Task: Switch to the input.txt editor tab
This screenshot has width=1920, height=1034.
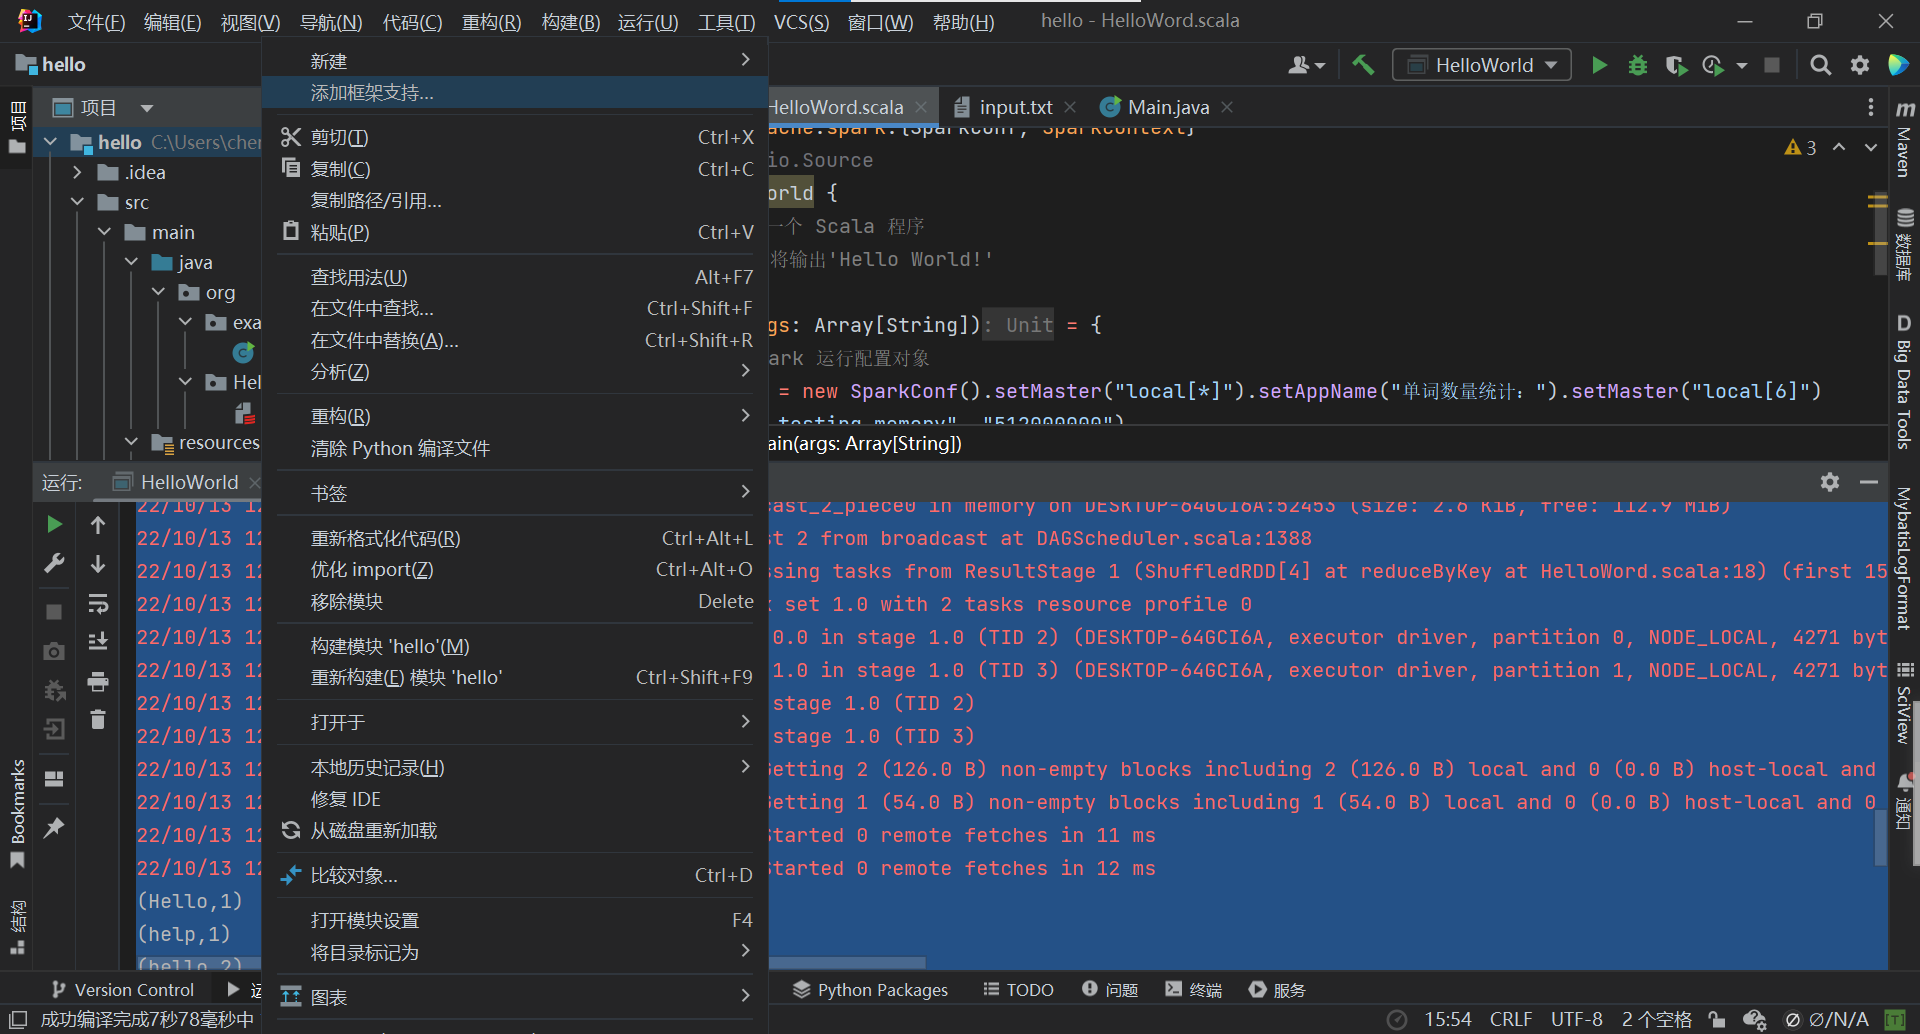Action: tap(1015, 107)
